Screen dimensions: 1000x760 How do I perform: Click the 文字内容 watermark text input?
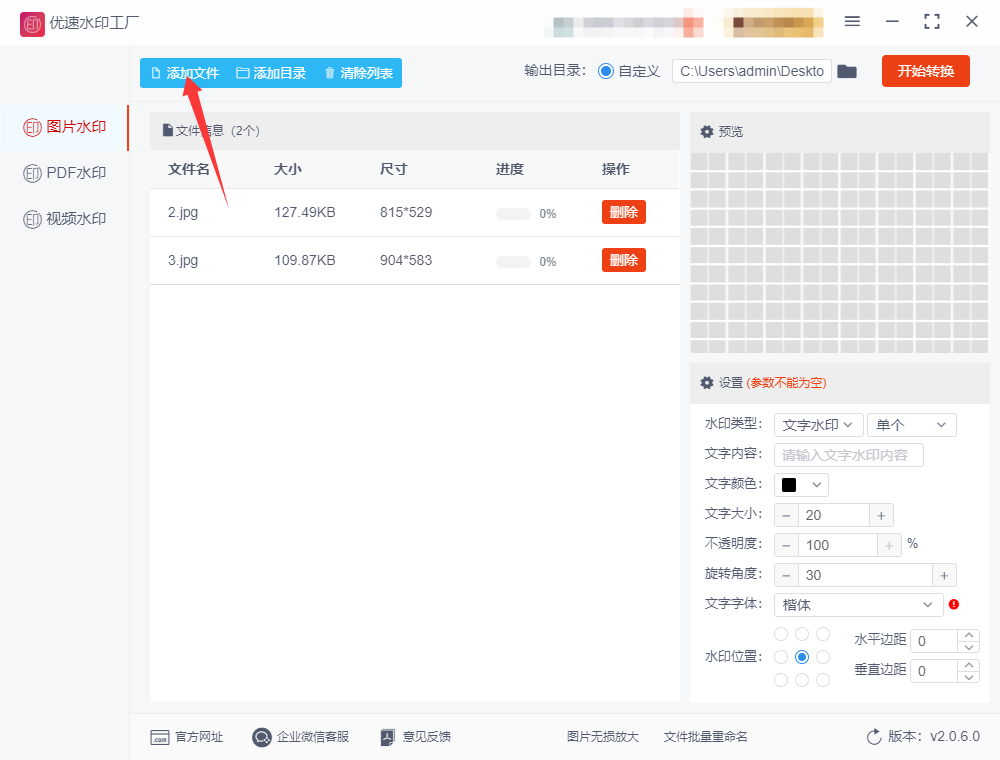click(849, 455)
